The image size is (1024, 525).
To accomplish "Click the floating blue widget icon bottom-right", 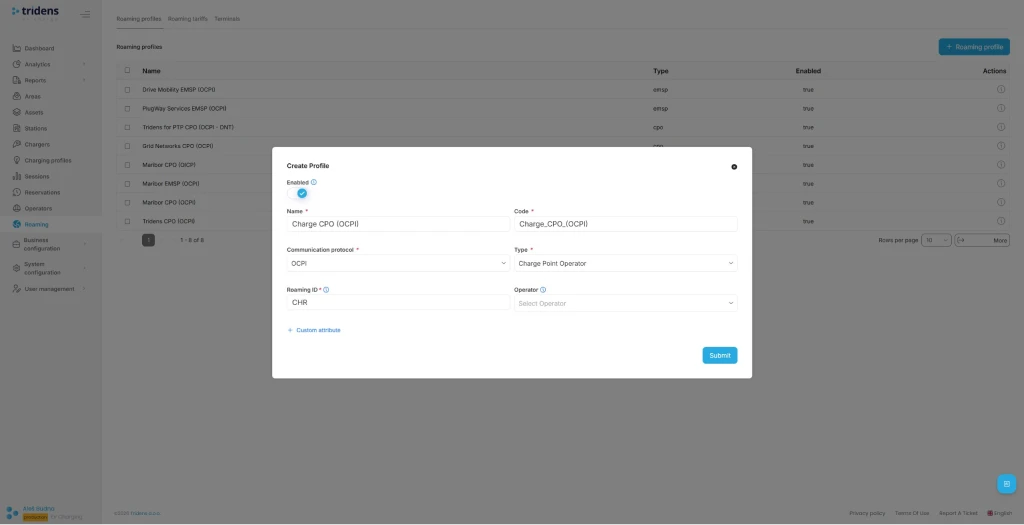I will [x=1006, y=484].
